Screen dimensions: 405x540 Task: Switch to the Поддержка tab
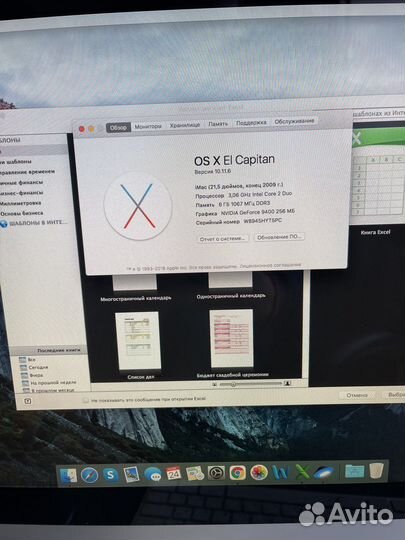pos(251,122)
